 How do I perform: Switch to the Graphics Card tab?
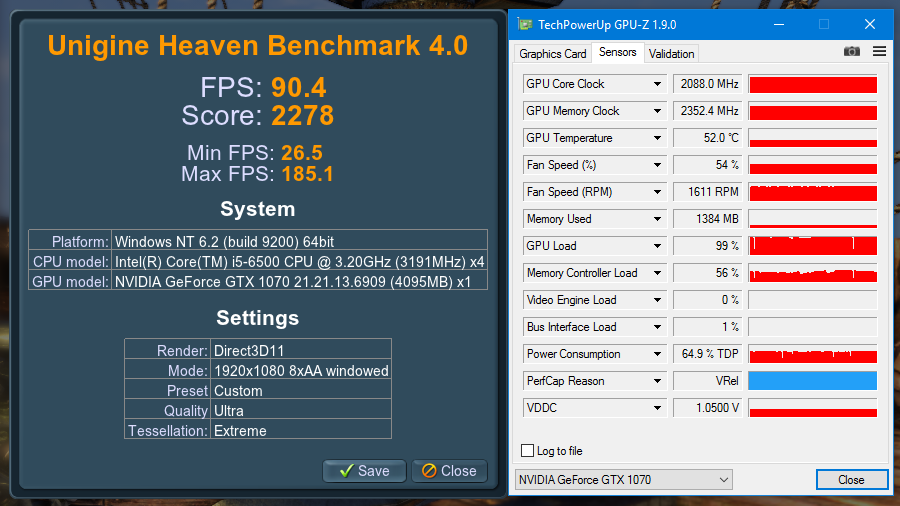point(552,53)
